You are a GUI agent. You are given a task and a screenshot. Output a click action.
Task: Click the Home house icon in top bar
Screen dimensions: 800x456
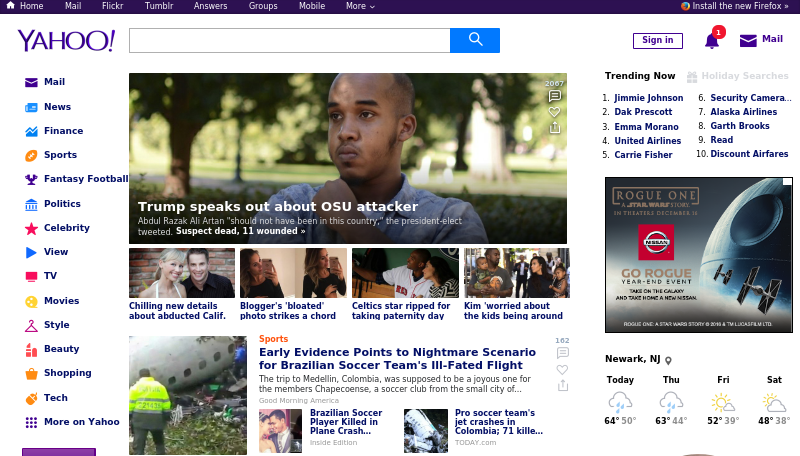coord(10,6)
